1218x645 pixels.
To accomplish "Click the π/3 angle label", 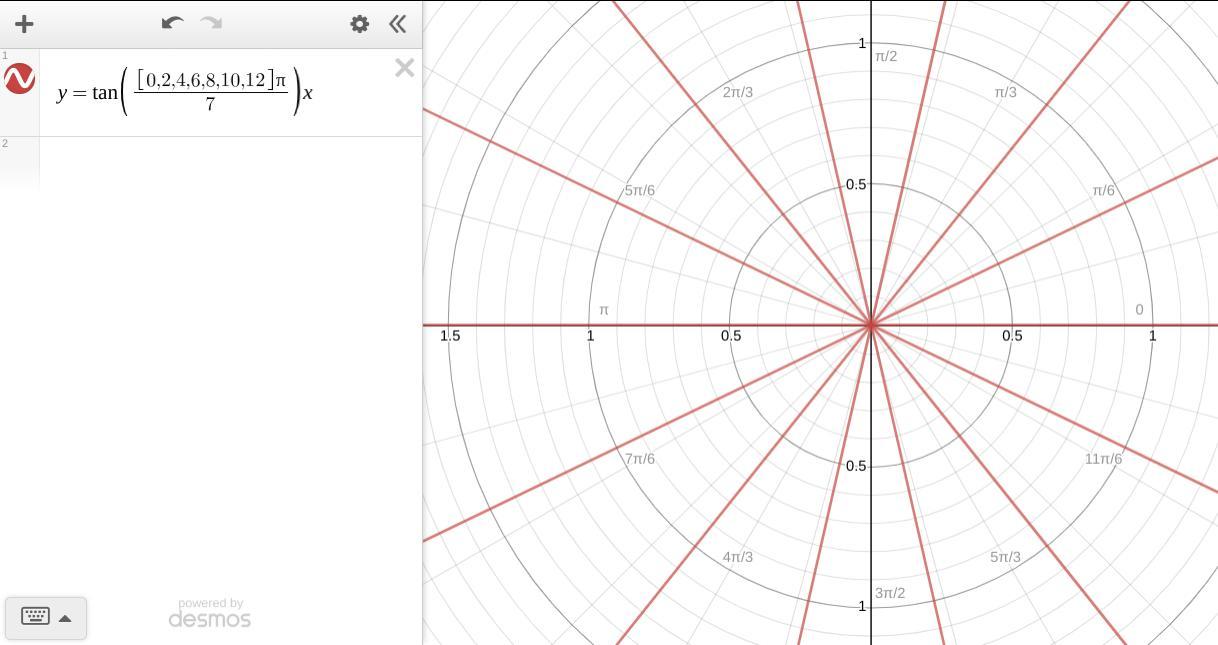I will point(1005,92).
